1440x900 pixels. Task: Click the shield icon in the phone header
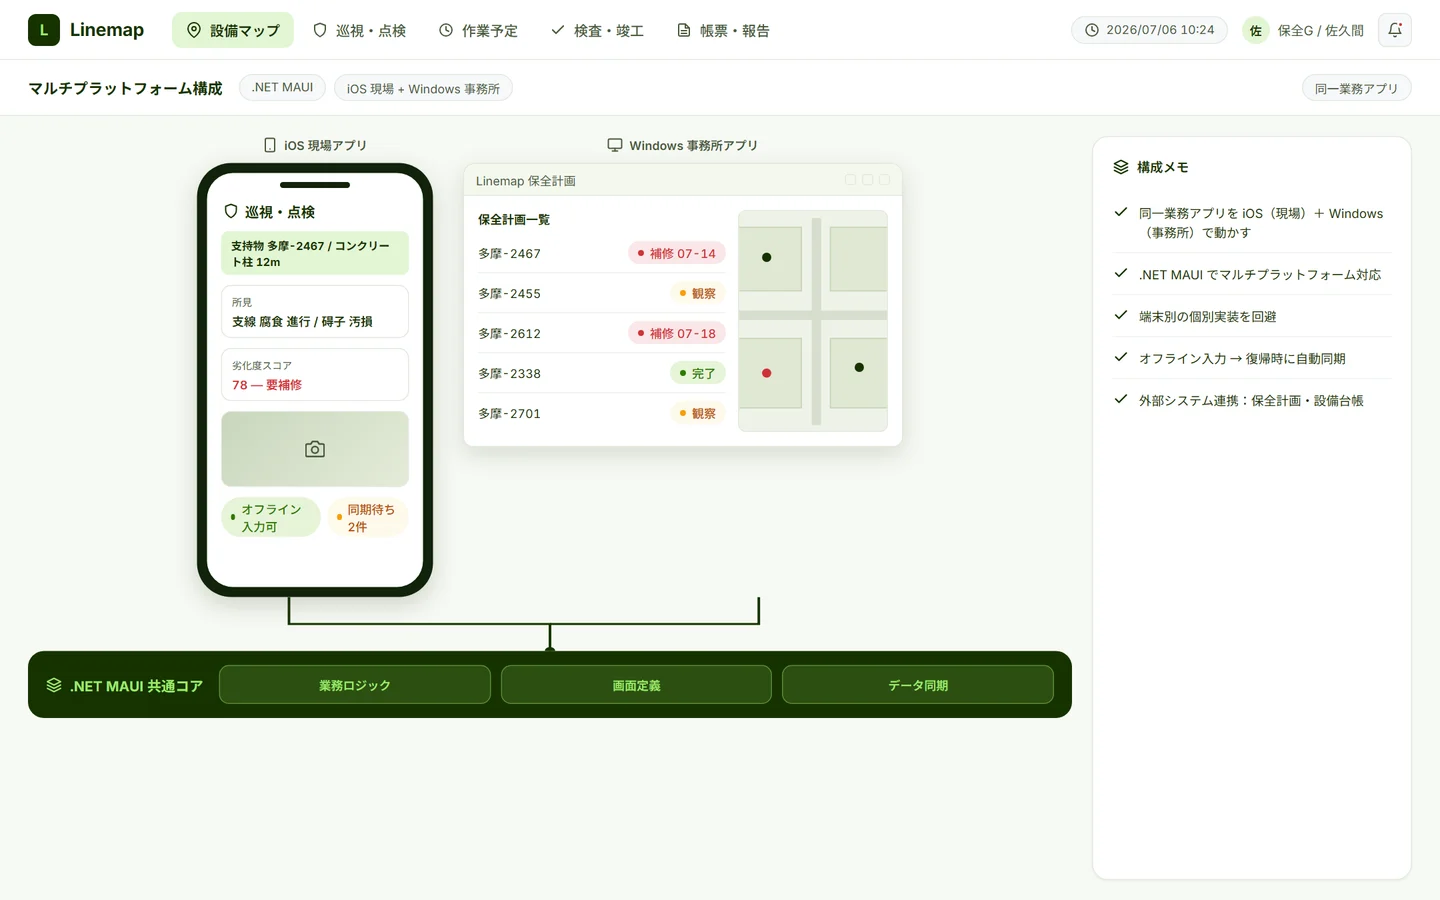[231, 211]
